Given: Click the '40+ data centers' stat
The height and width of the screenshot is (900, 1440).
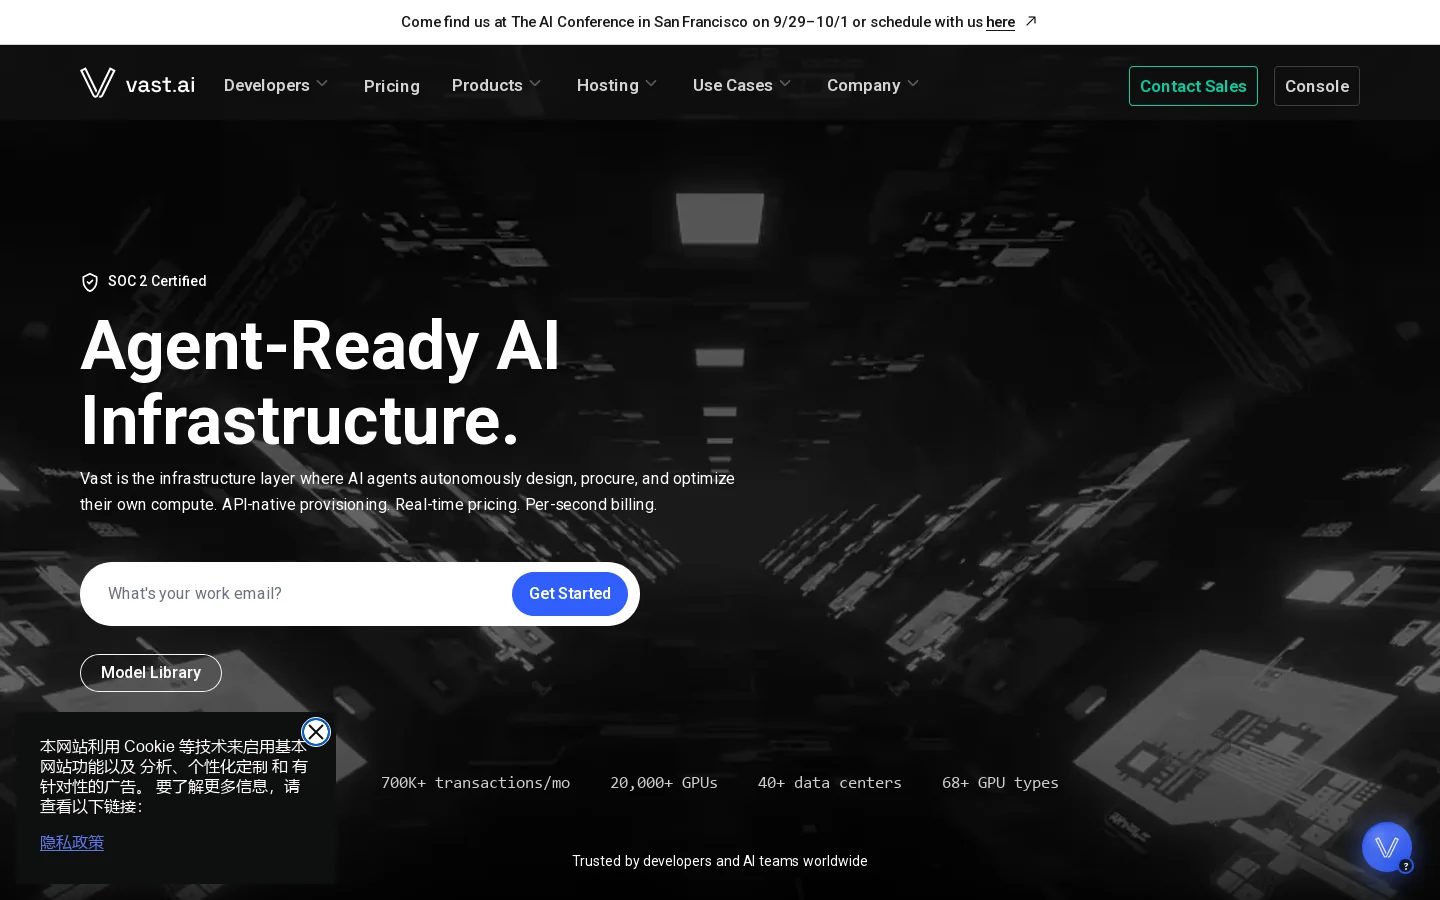Looking at the screenshot, I should click(x=830, y=783).
